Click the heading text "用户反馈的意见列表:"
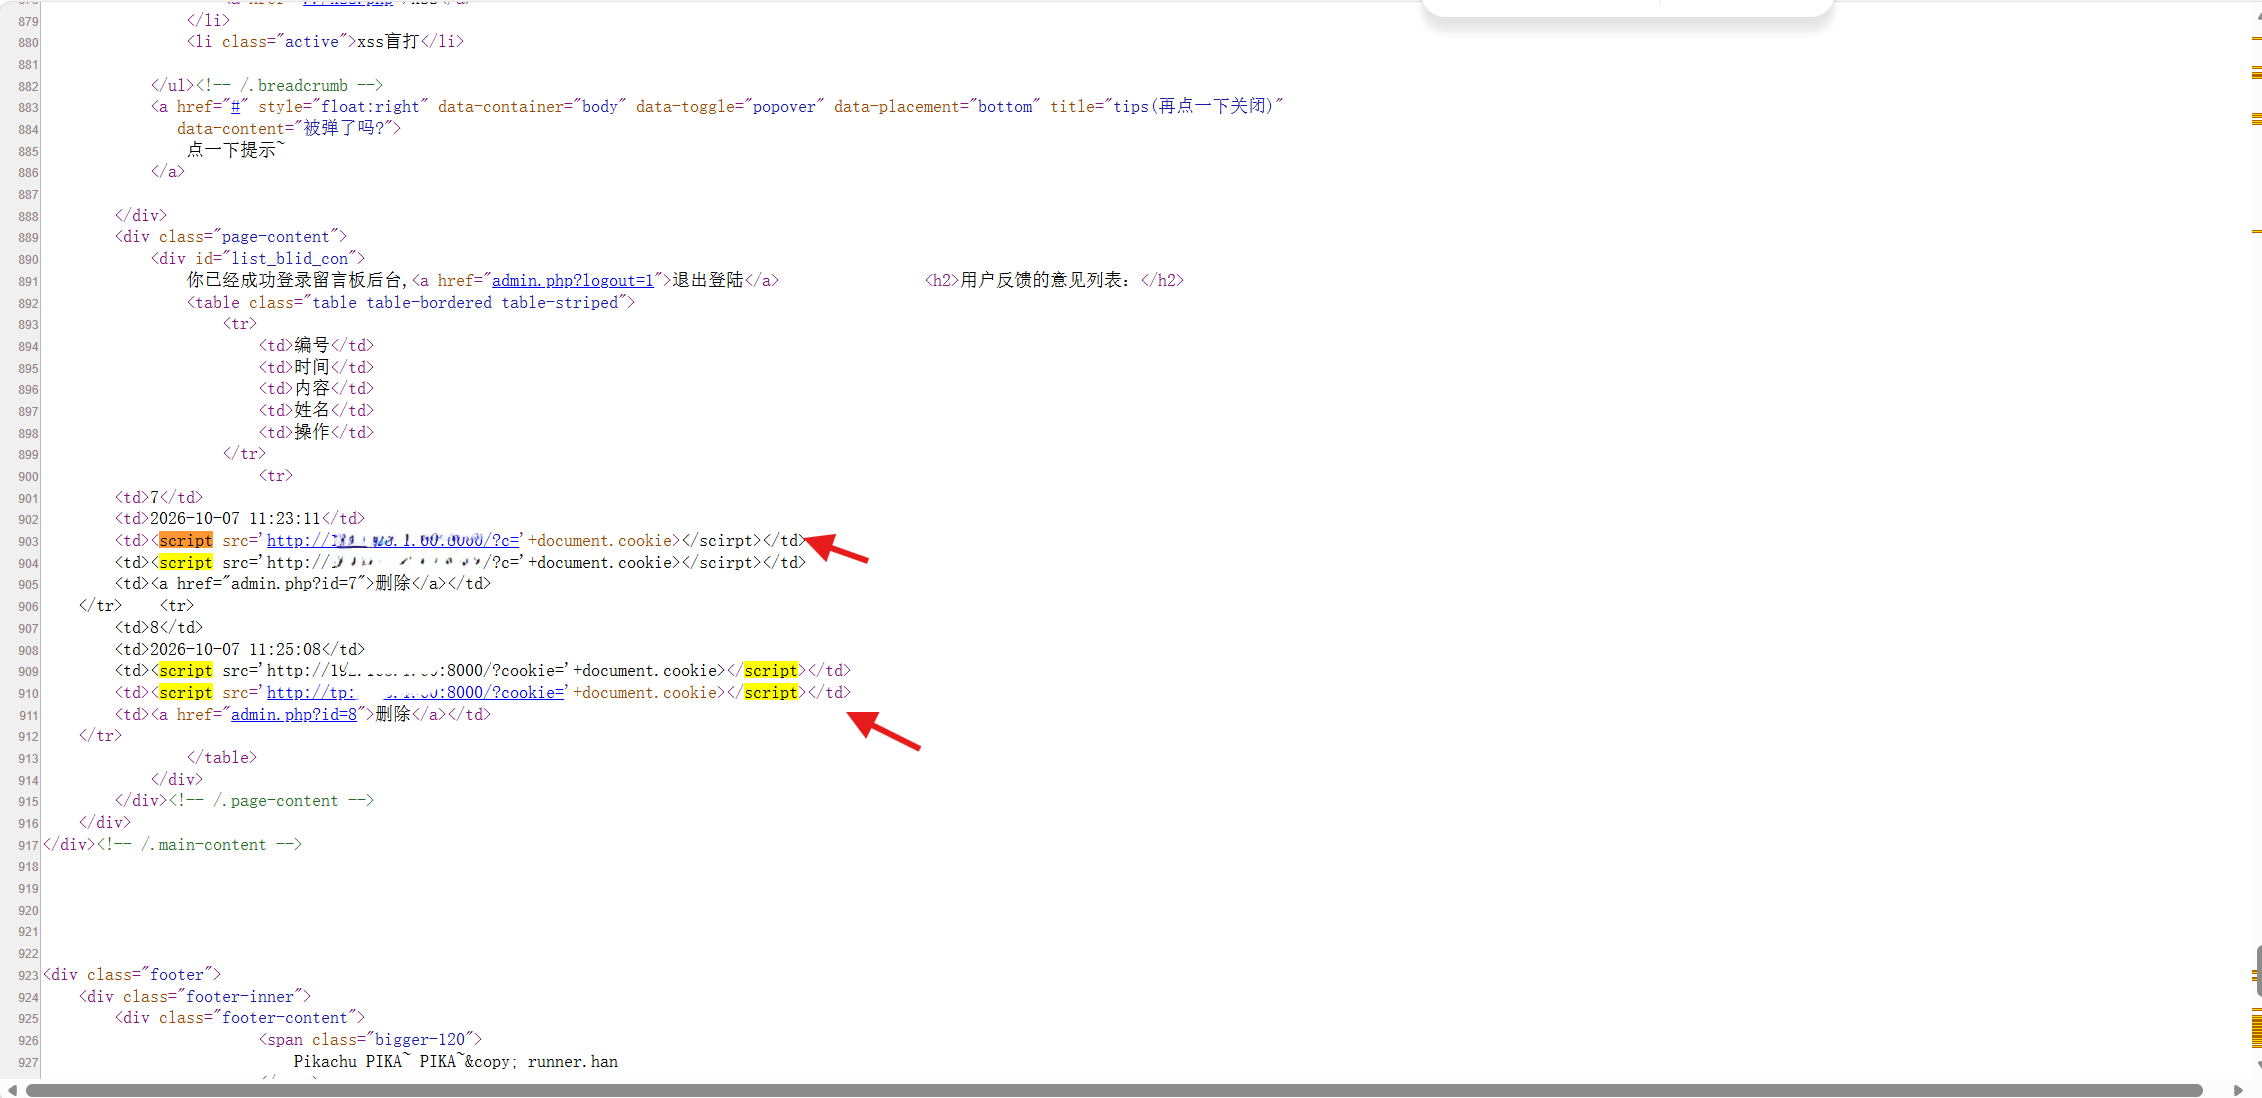This screenshot has width=2262, height=1098. pos(1045,281)
